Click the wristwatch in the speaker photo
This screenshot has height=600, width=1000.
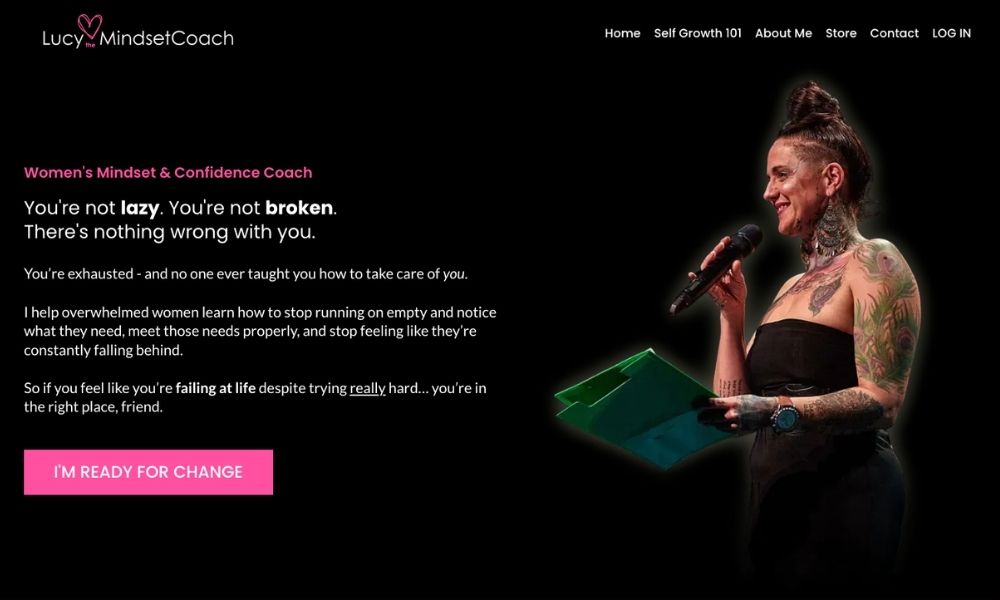point(785,418)
